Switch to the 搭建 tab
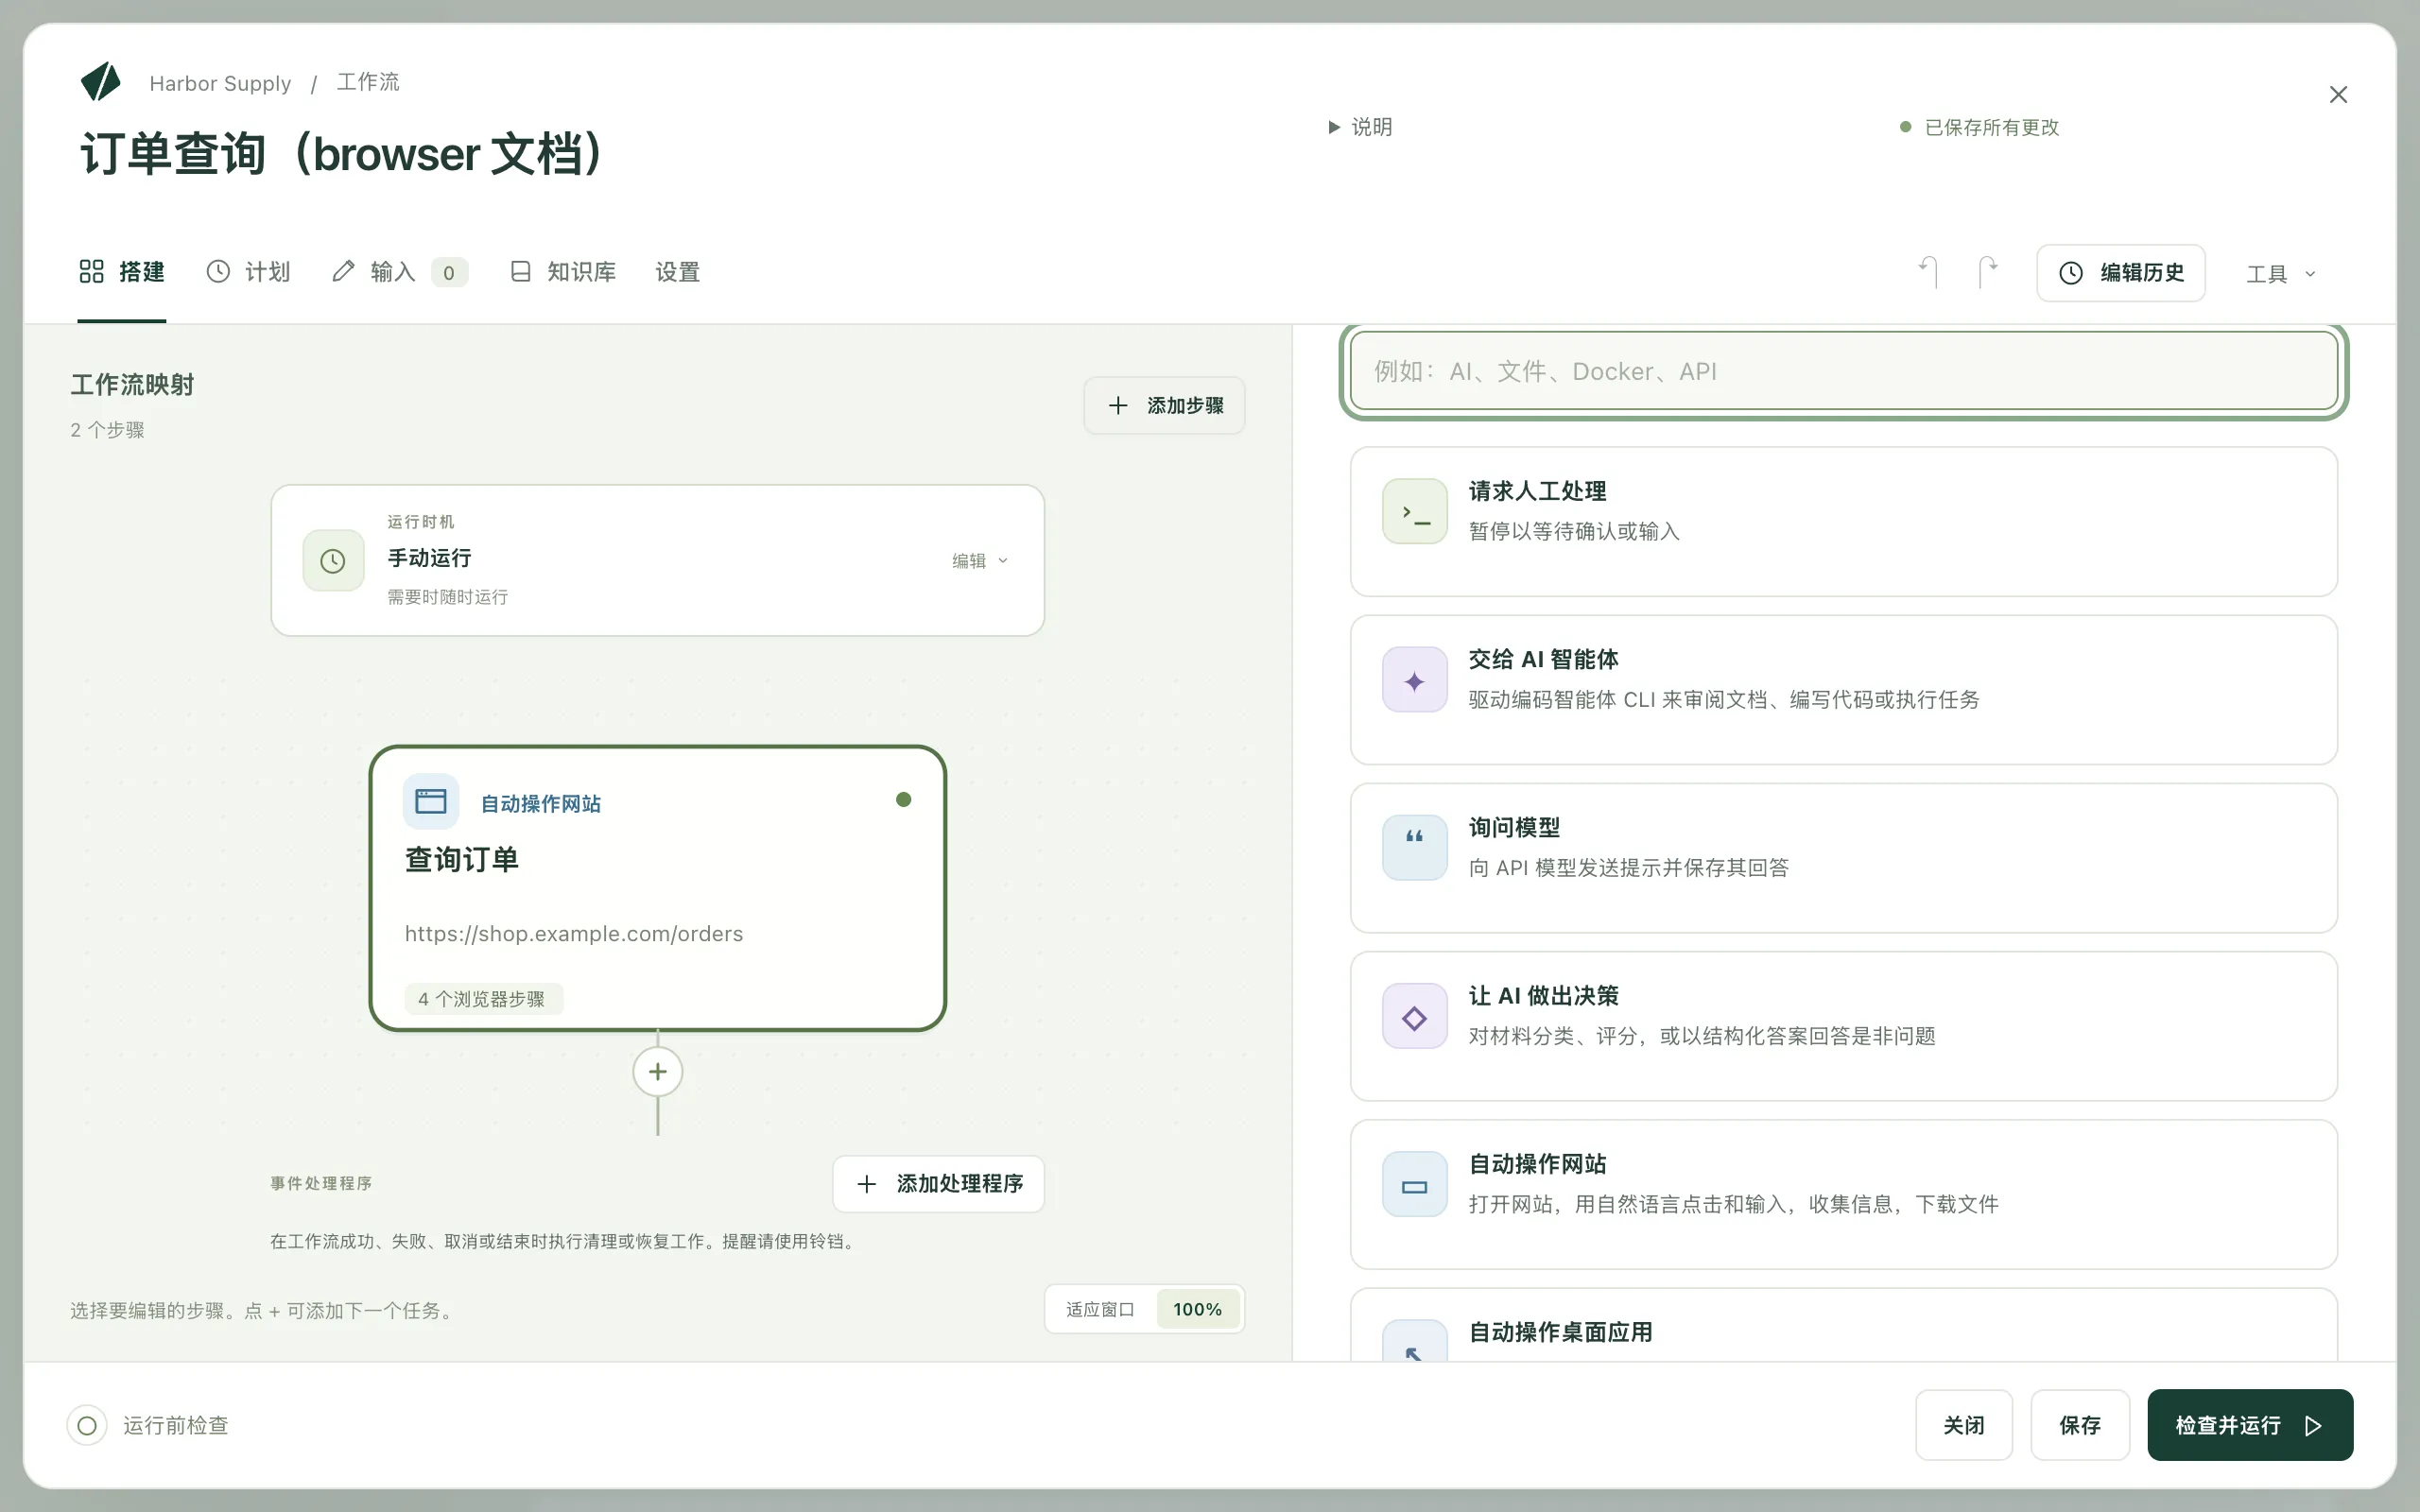The width and height of the screenshot is (2420, 1512). click(x=122, y=272)
